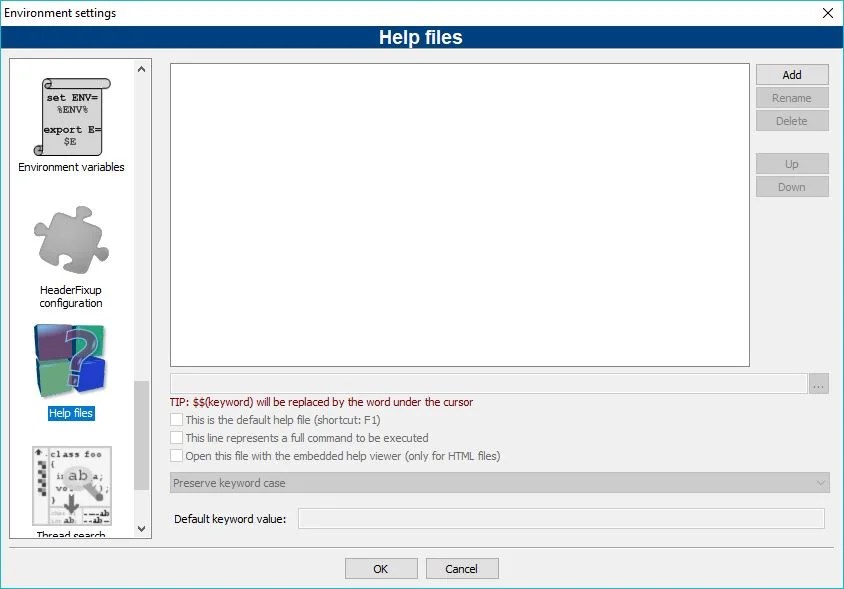The width and height of the screenshot is (844, 589).
Task: Enable opening with embedded help viewer
Action: coord(176,455)
